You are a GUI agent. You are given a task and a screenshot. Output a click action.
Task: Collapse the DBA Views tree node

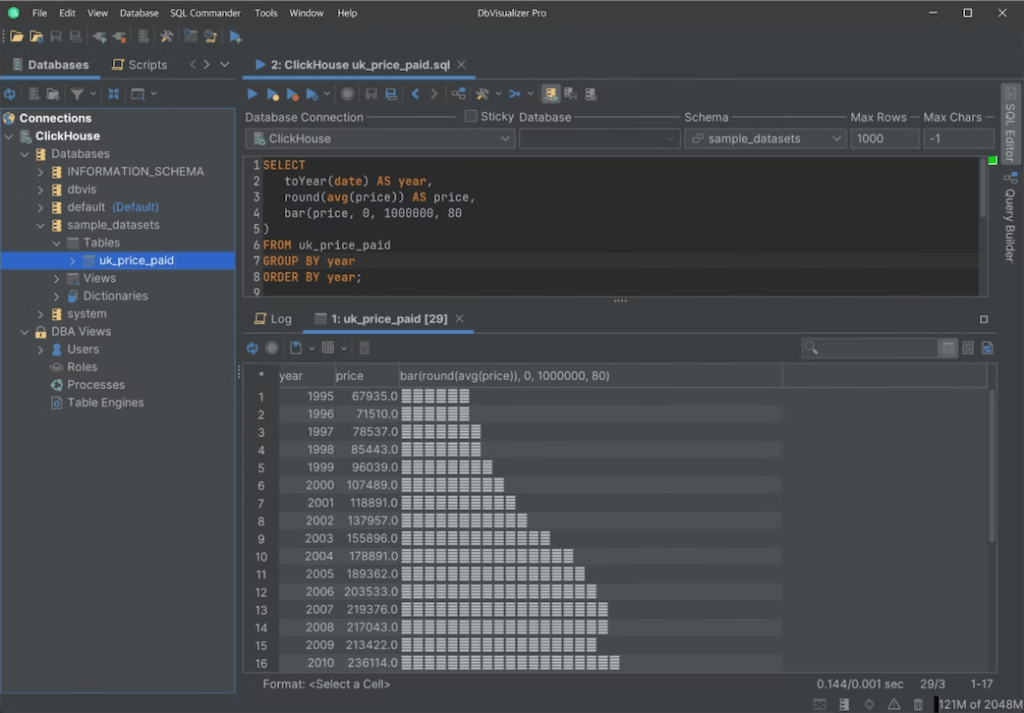(x=25, y=332)
